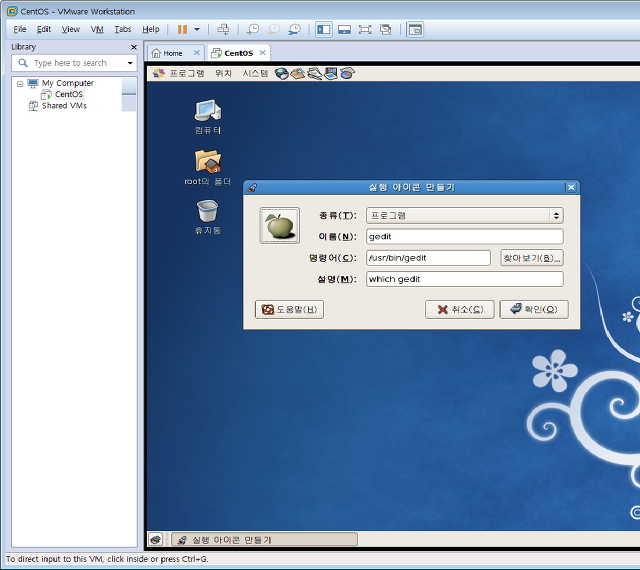Launch the word processor launcher icon in panel
The width and height of the screenshot is (640, 570).
[315, 73]
